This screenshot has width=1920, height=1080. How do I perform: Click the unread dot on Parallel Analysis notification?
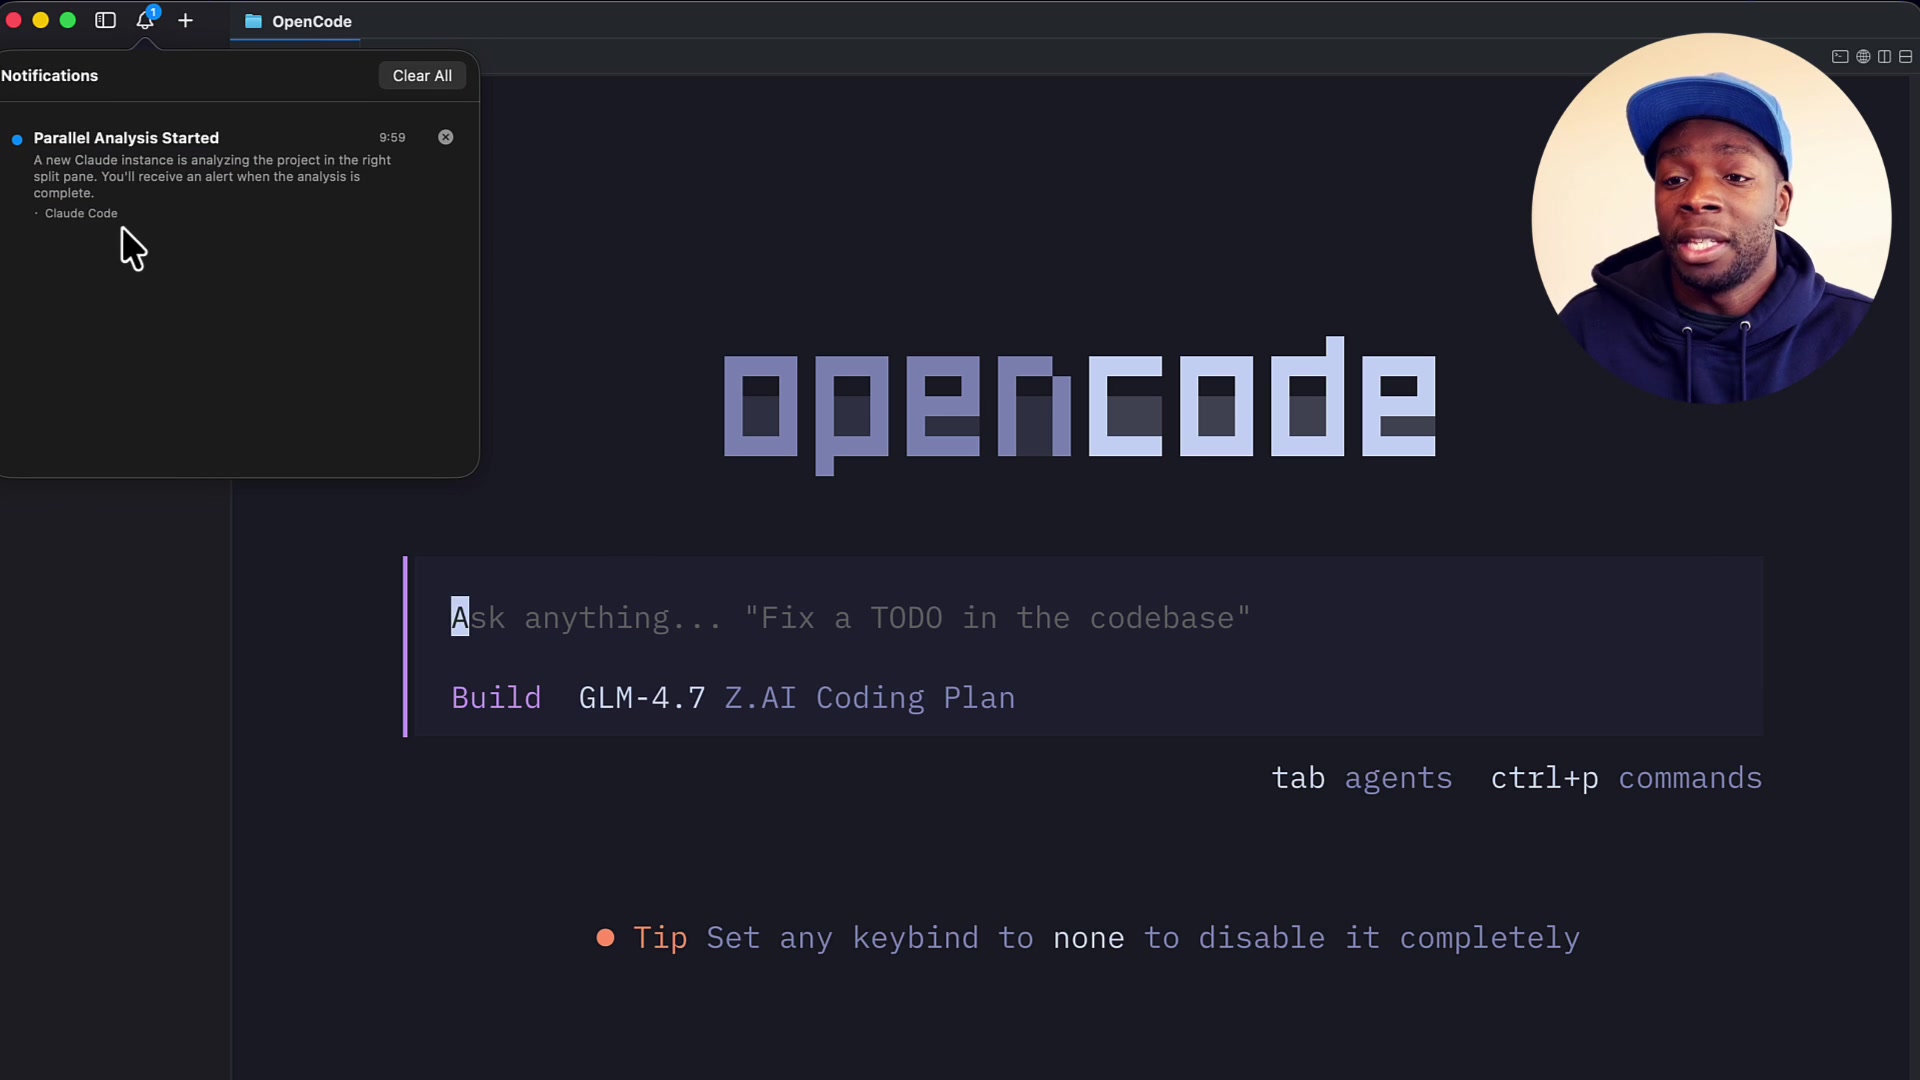click(16, 140)
